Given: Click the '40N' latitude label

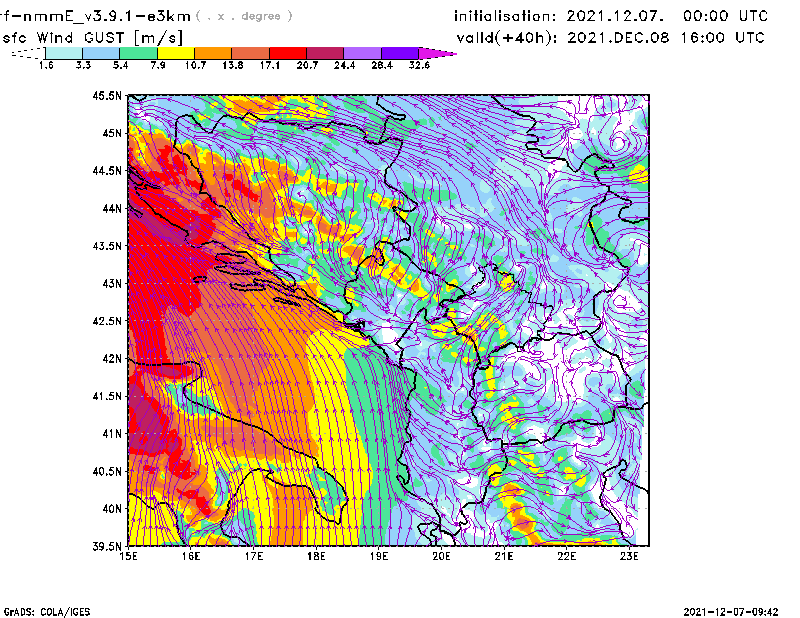Looking at the screenshot, I should coord(113,509).
